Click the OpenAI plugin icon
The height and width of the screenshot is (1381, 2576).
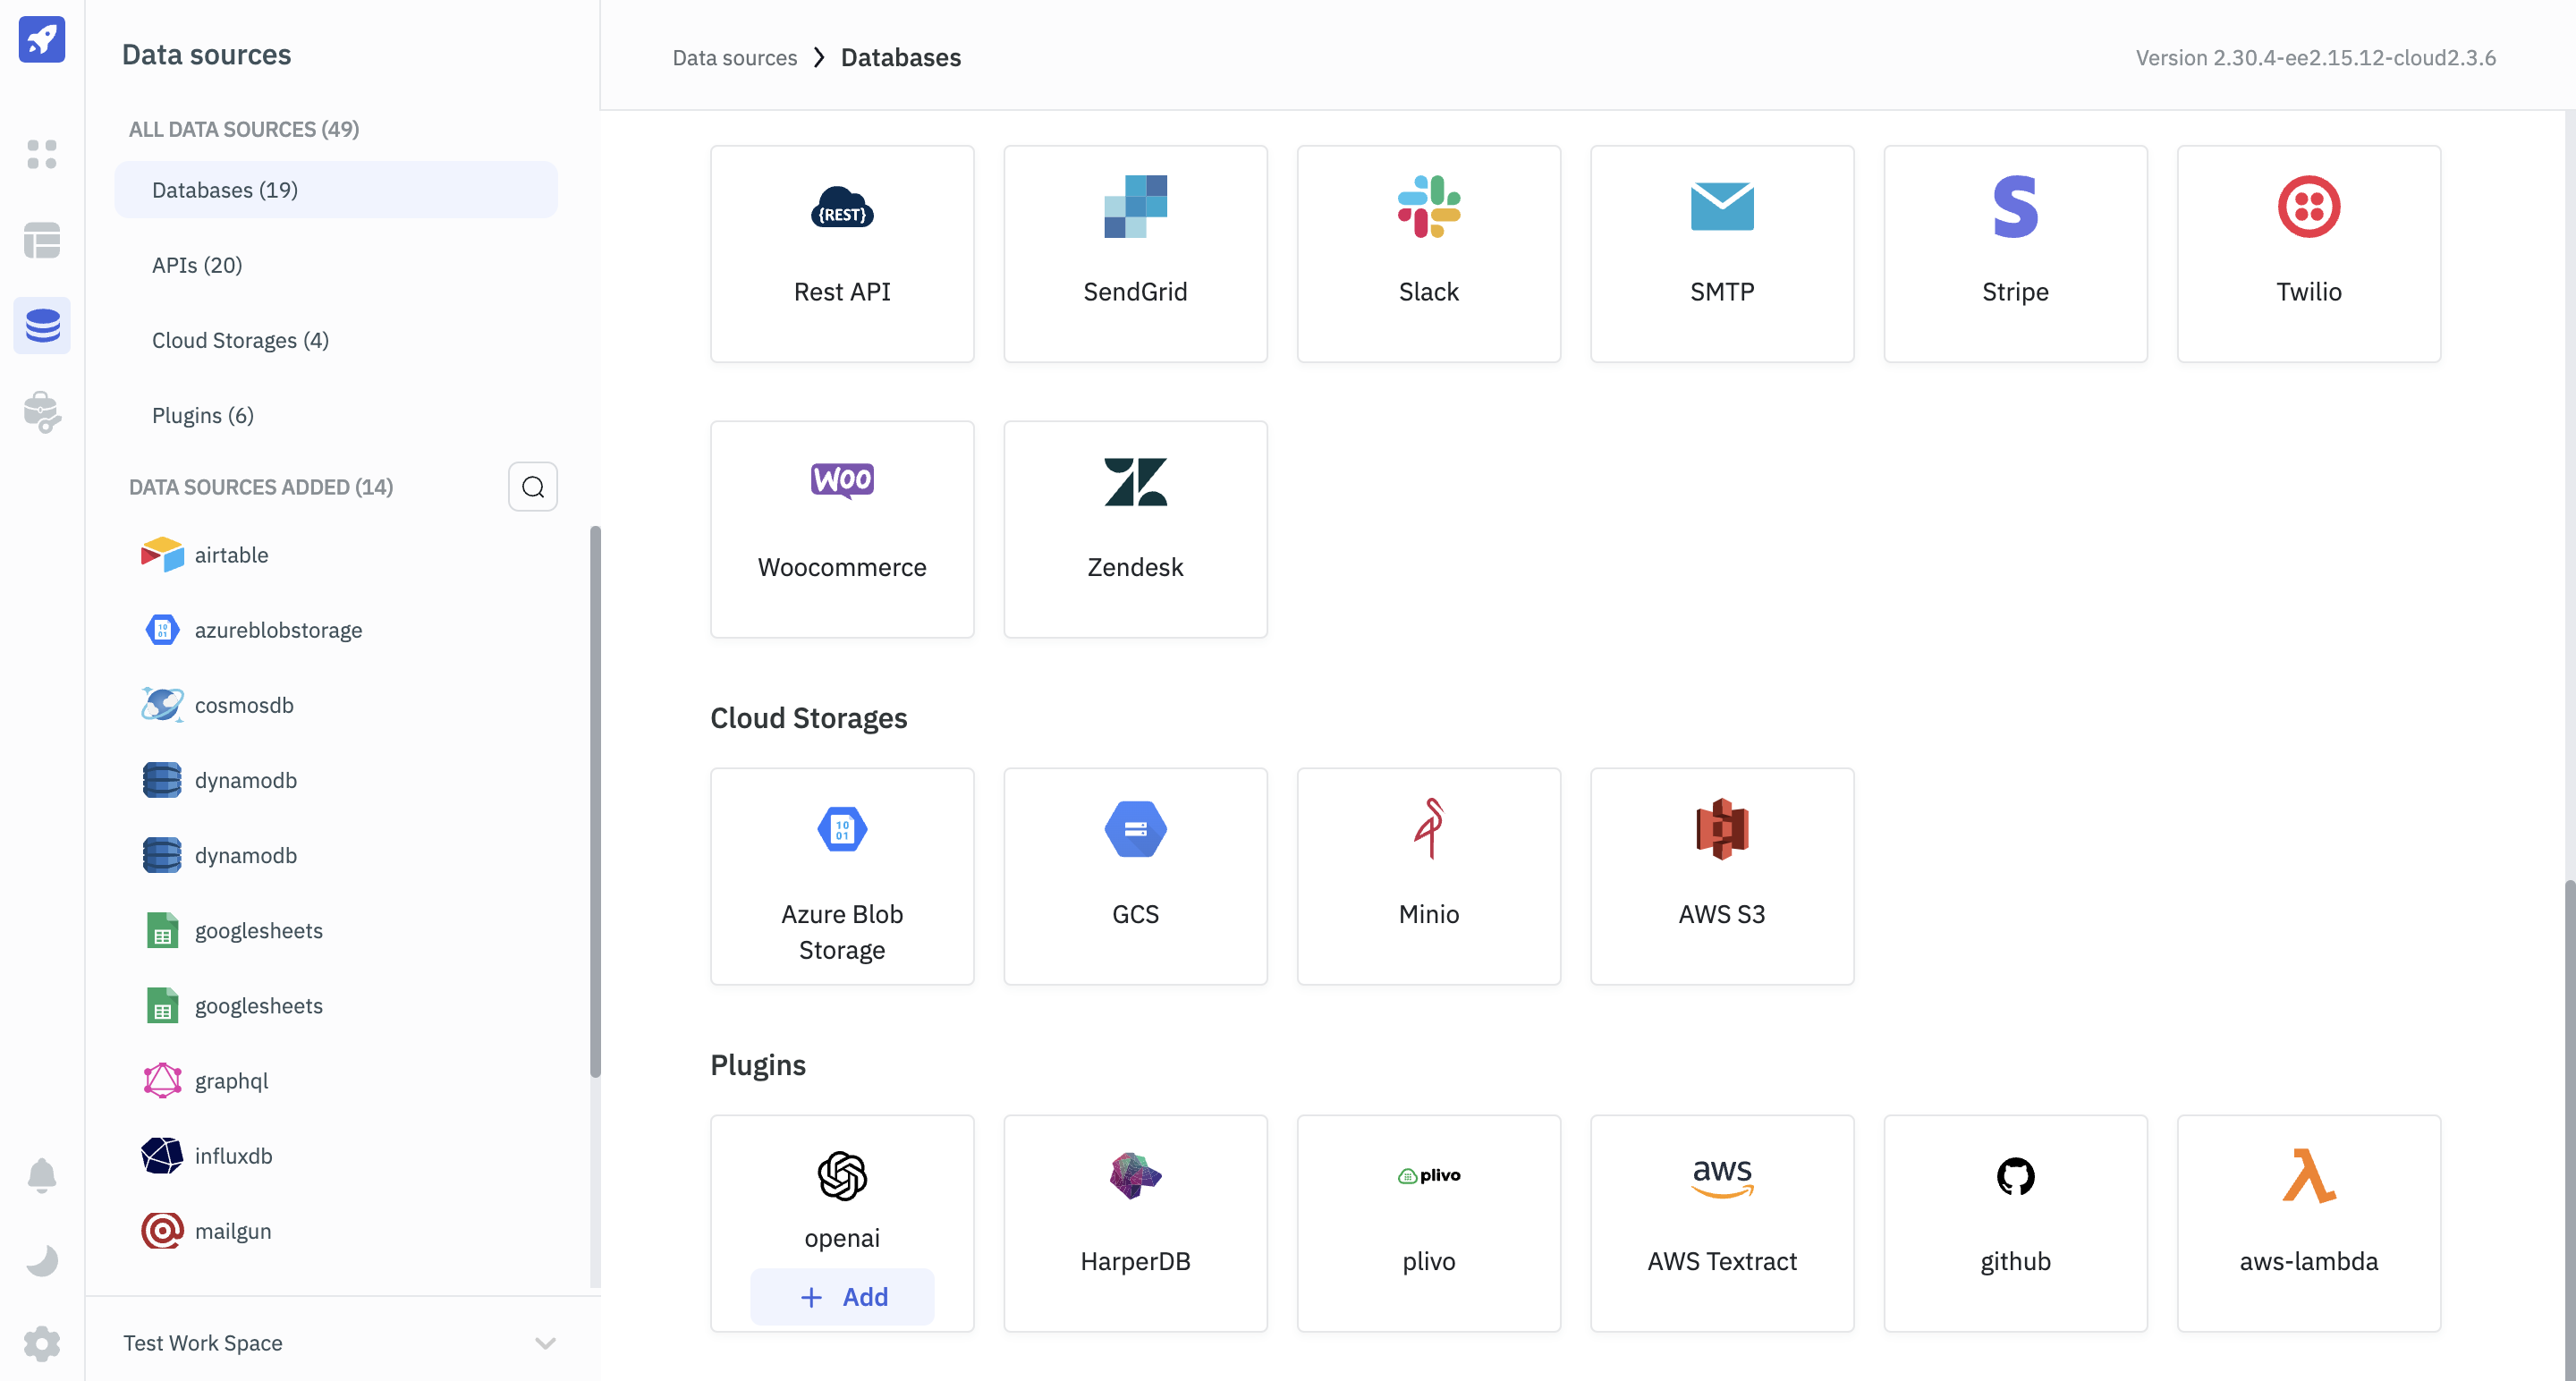pos(842,1177)
